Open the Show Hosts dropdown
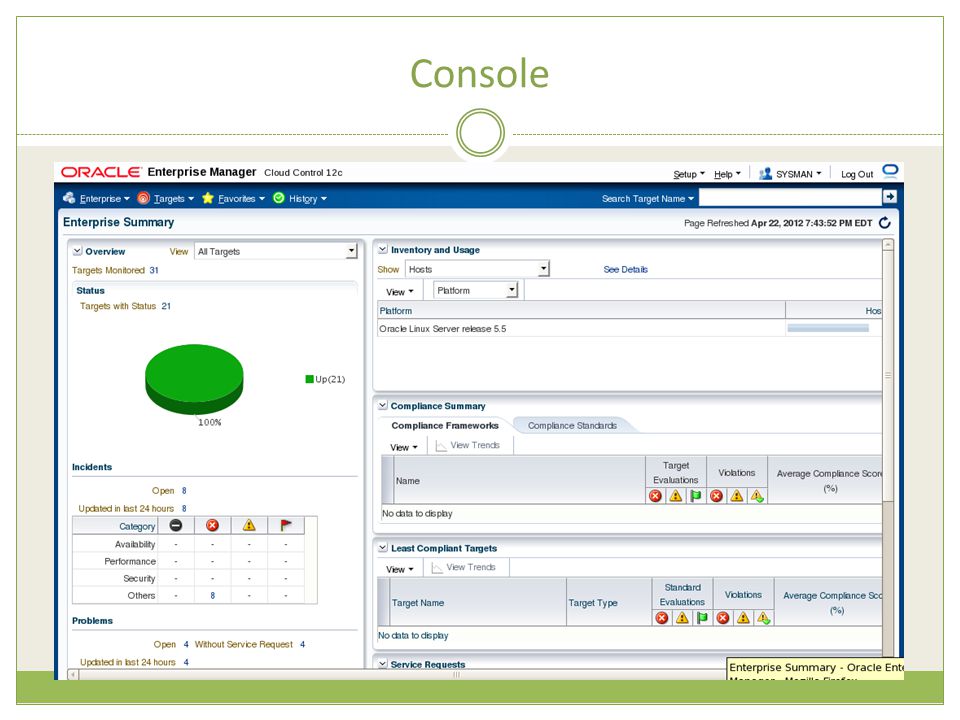960x720 pixels. (x=477, y=269)
